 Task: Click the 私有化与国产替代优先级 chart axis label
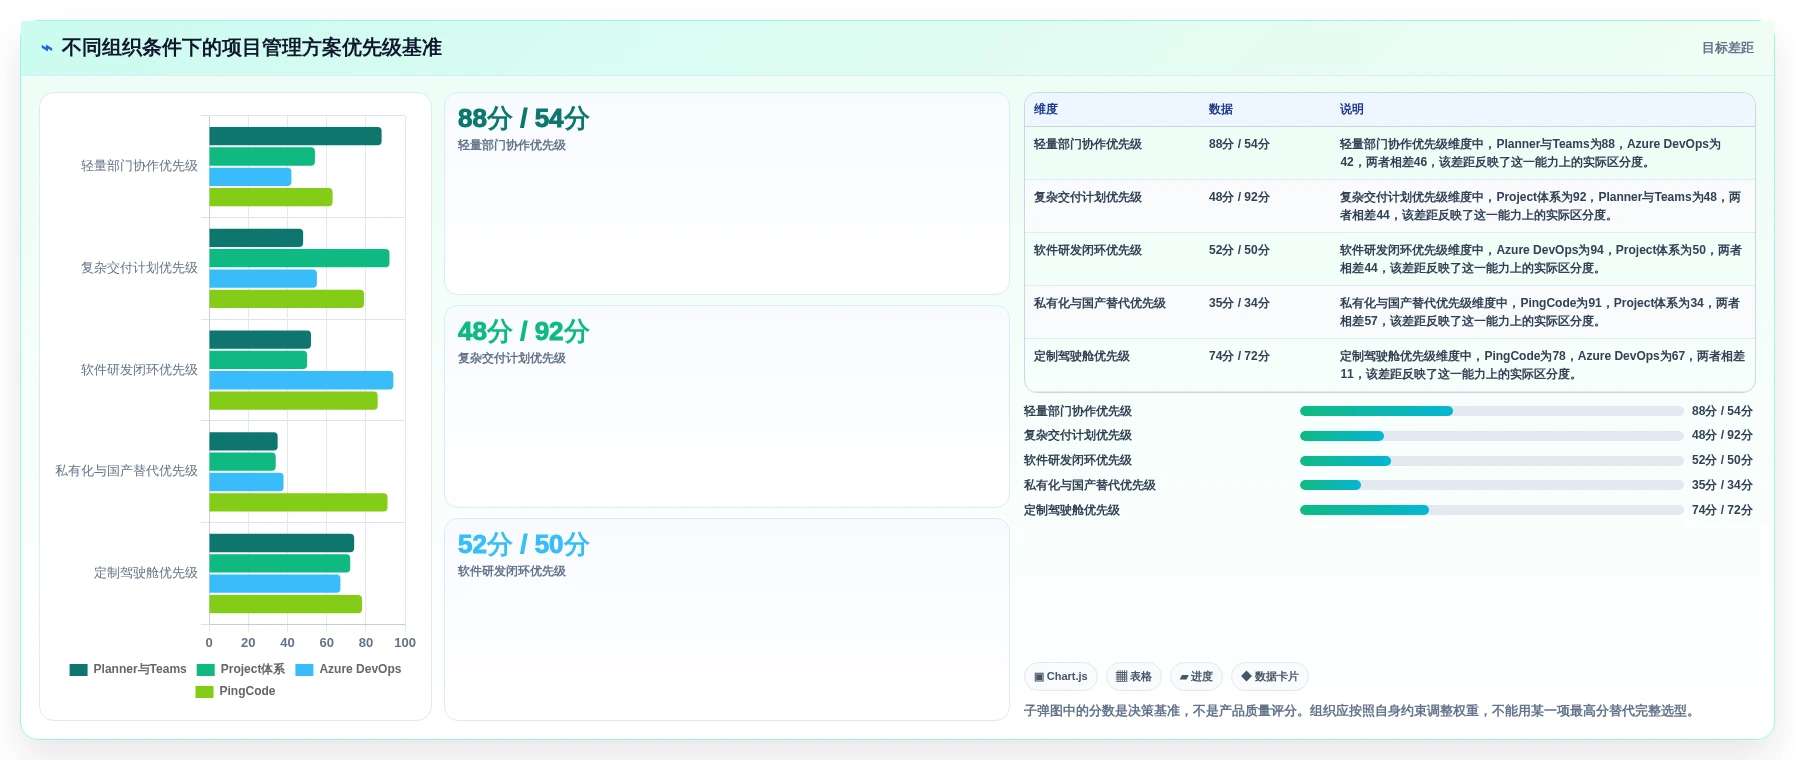pyautogui.click(x=126, y=471)
